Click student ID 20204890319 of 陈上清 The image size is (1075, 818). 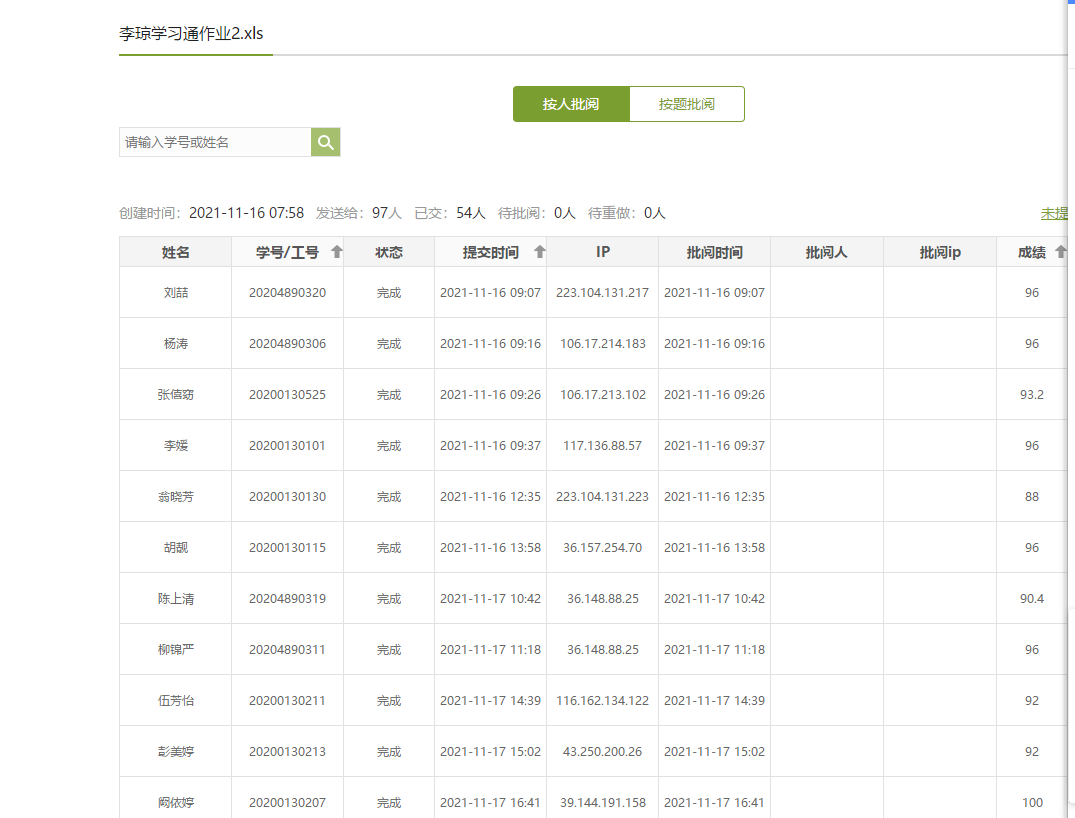(x=287, y=599)
